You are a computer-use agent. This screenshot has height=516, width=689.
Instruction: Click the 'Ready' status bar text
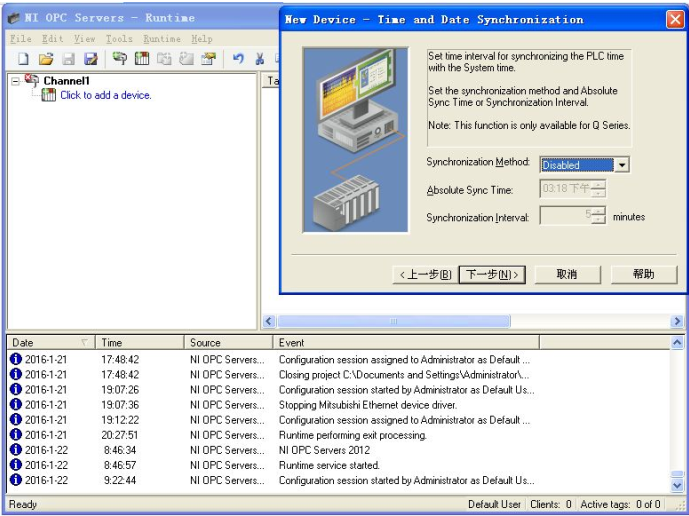point(23,504)
